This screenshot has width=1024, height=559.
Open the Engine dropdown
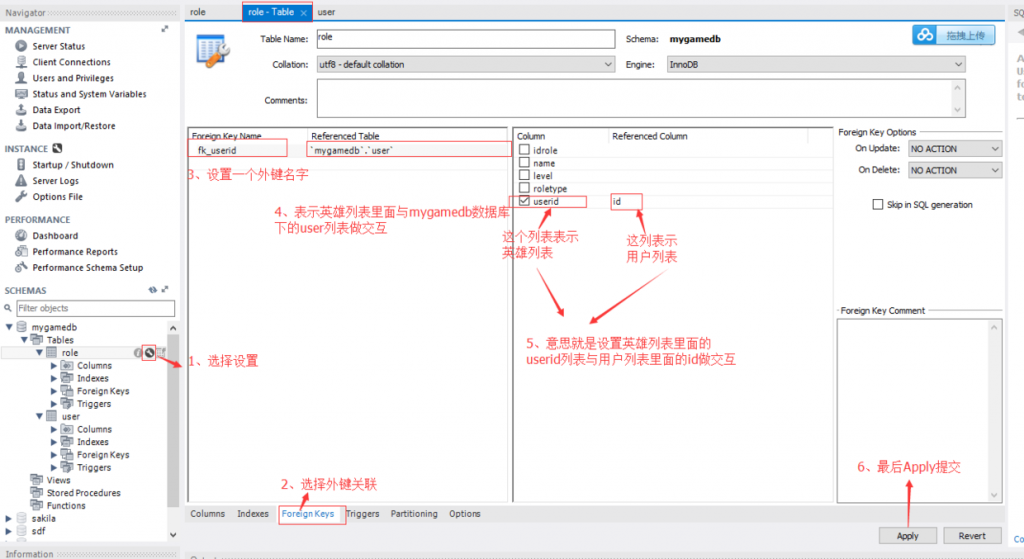point(816,64)
